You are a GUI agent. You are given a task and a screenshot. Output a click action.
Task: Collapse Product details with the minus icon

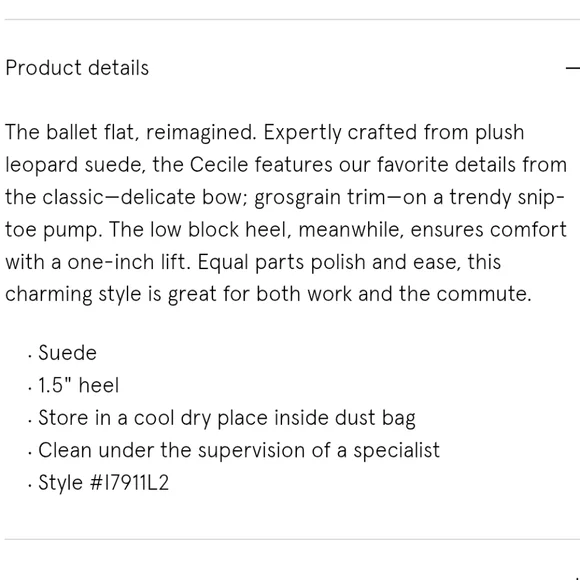573,68
